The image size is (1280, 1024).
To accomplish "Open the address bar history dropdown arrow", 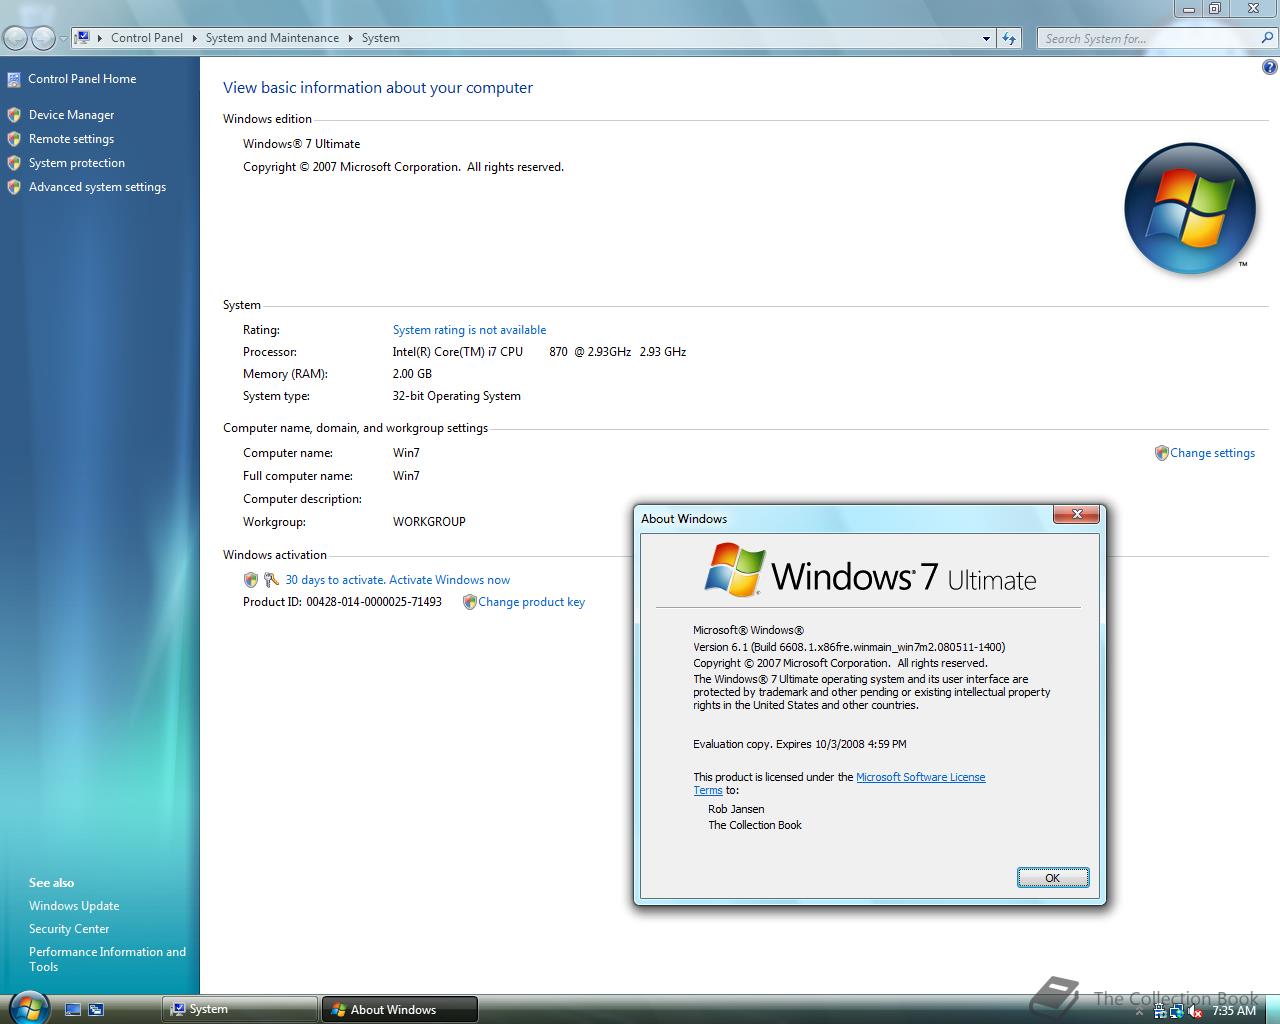I will (986, 38).
